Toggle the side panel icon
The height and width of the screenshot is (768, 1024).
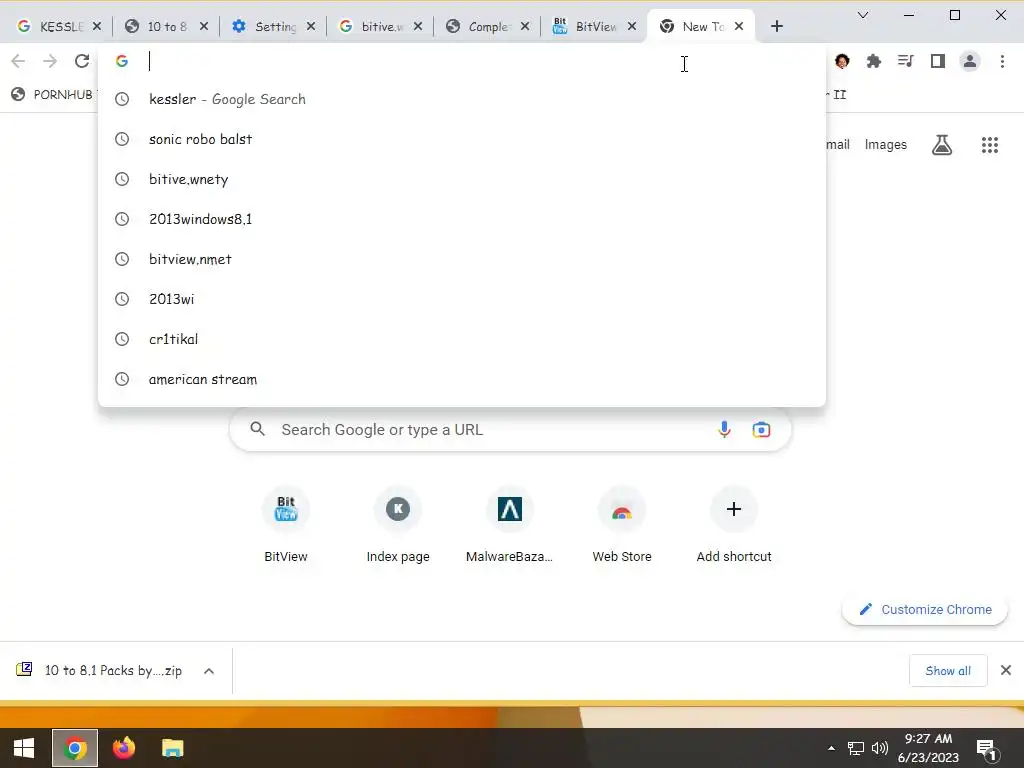[x=938, y=61]
